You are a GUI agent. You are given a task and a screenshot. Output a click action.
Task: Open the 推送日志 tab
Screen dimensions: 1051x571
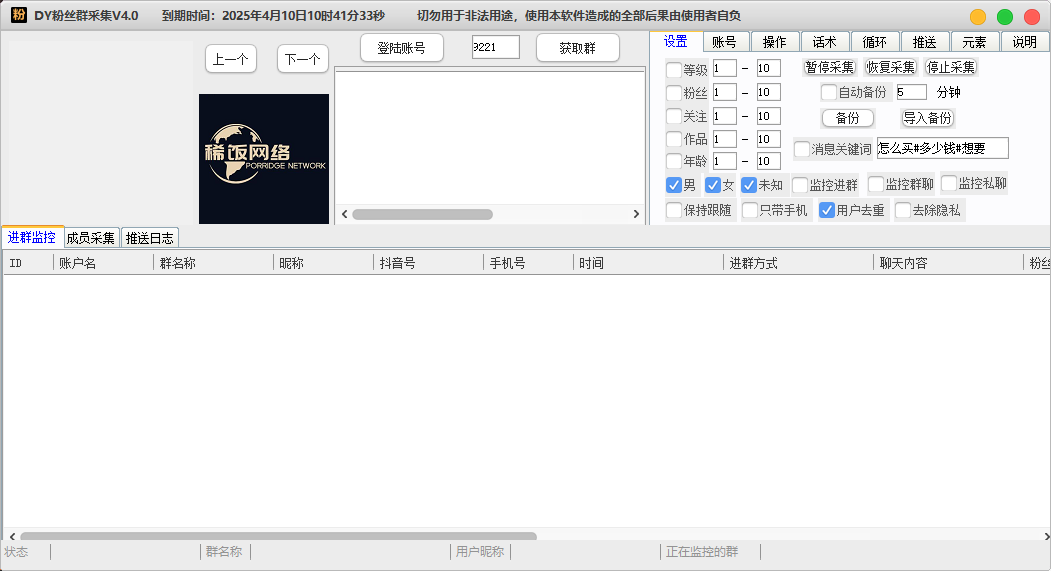coord(149,238)
